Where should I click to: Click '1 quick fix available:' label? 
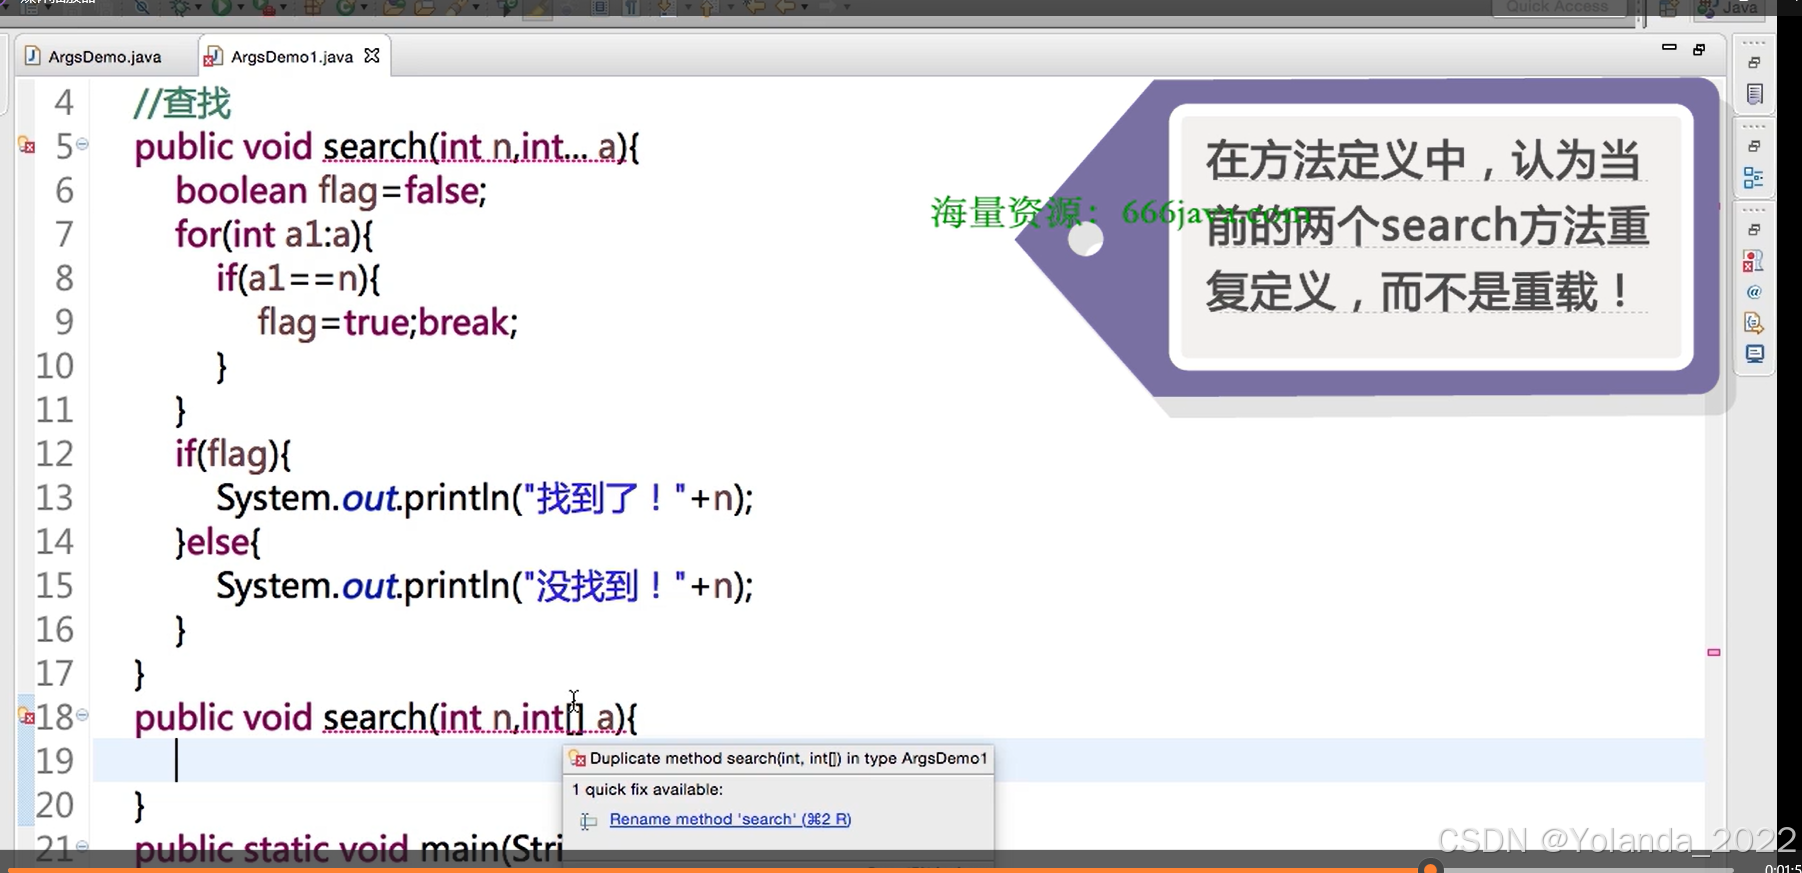pyautogui.click(x=648, y=789)
